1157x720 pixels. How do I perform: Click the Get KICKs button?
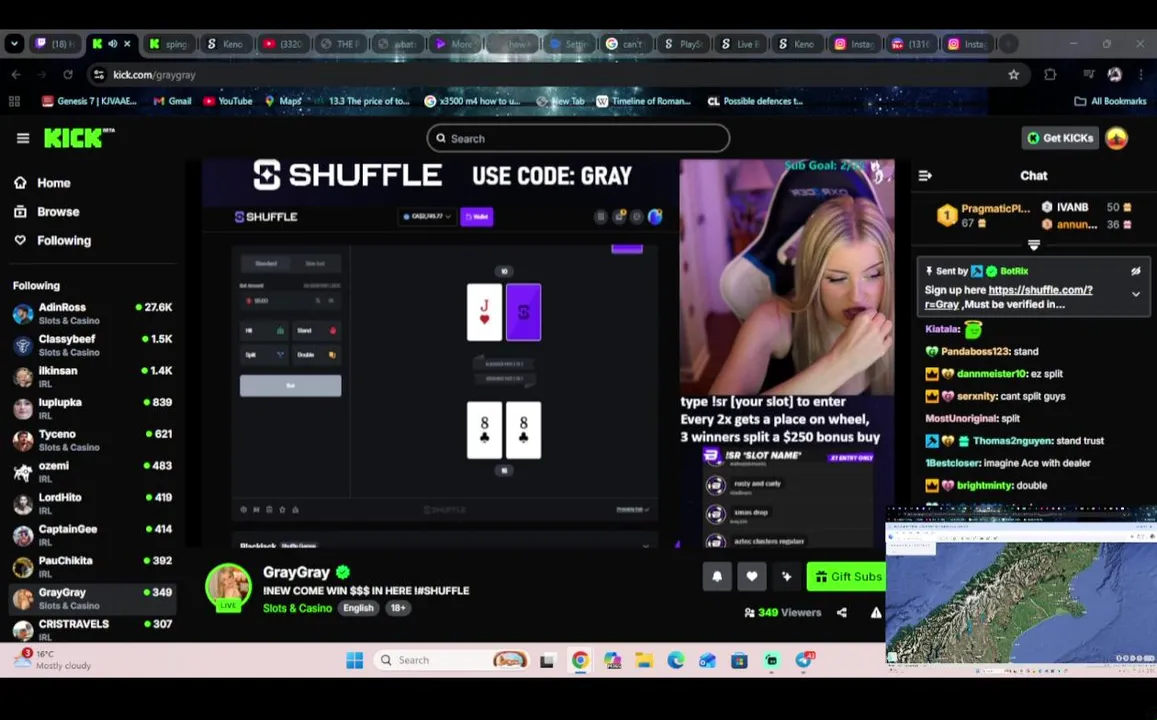point(1060,138)
